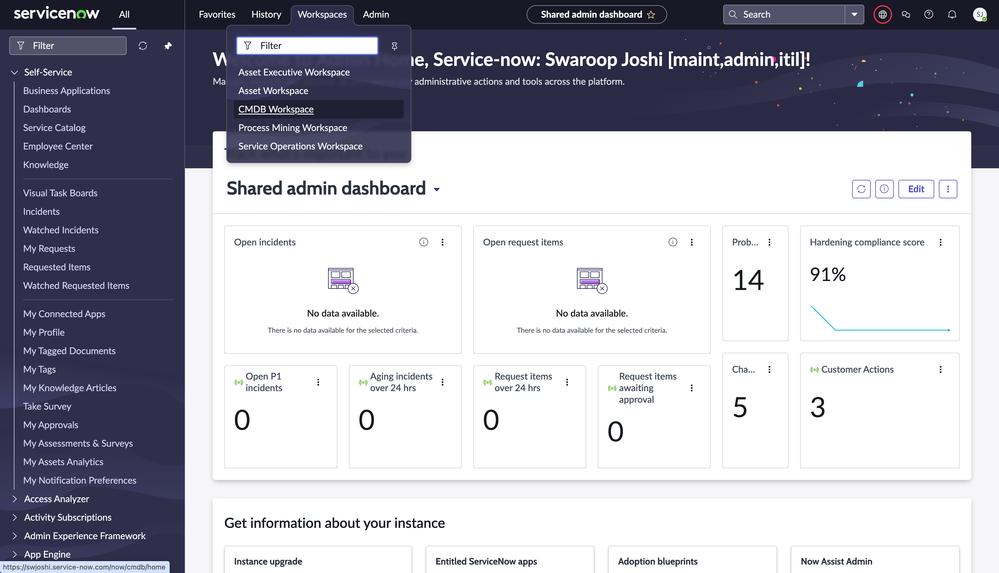999x573 pixels.
Task: Favorite the Shared admin dashboard star
Action: [x=651, y=15]
